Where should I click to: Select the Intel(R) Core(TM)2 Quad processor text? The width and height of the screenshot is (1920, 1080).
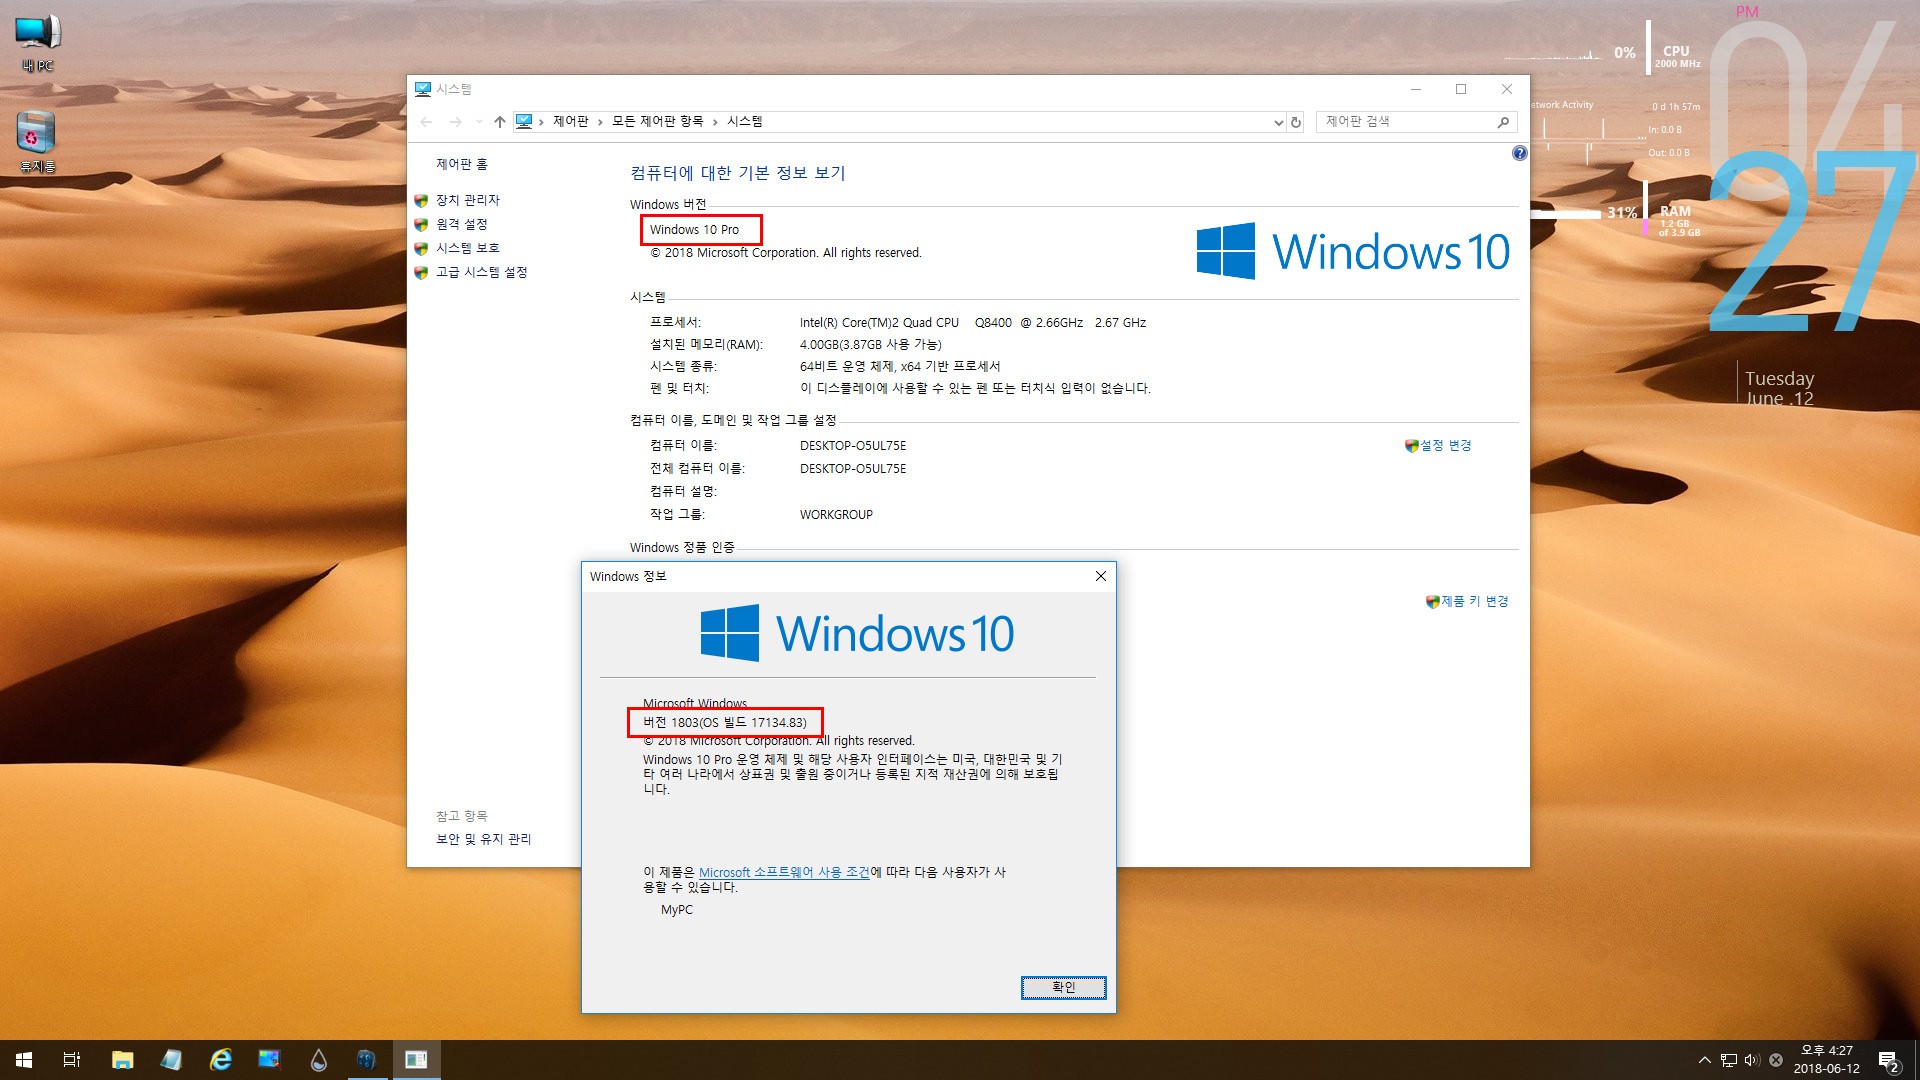click(x=973, y=323)
